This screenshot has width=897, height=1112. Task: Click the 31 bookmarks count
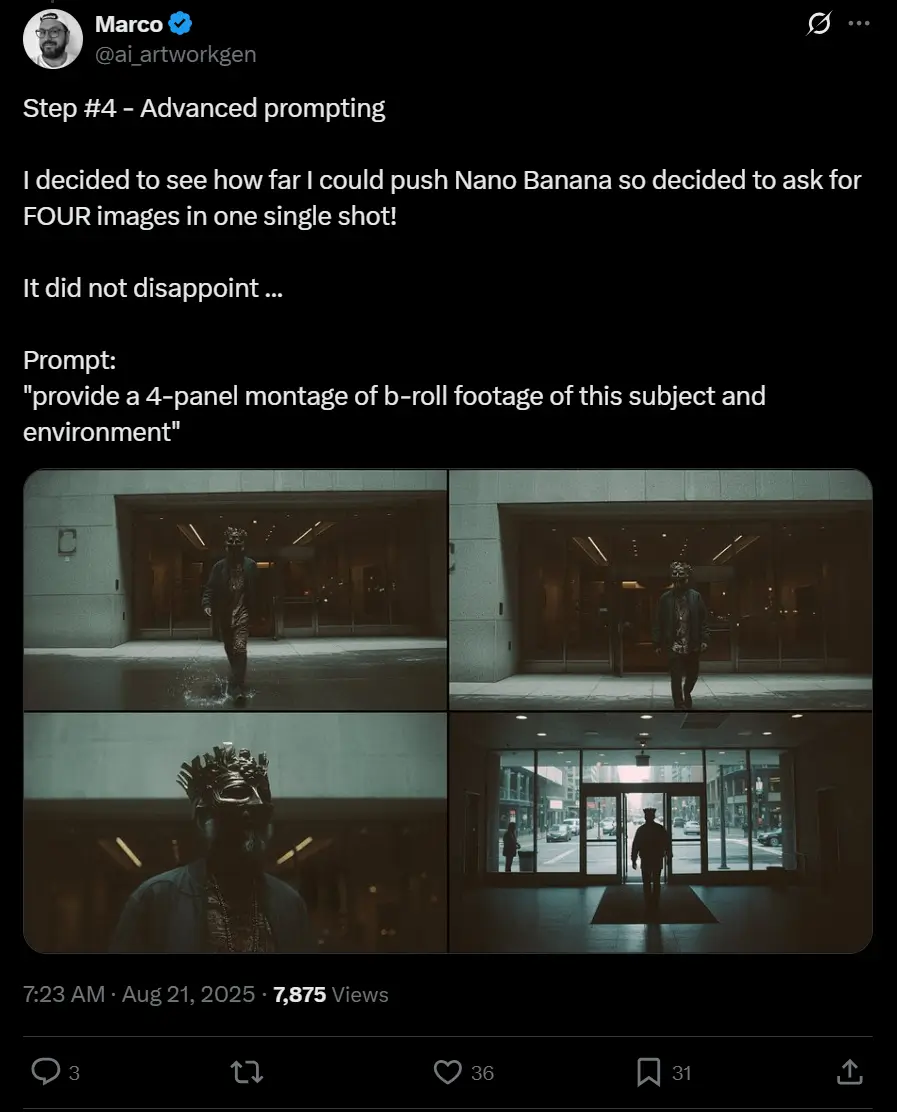pyautogui.click(x=681, y=1073)
